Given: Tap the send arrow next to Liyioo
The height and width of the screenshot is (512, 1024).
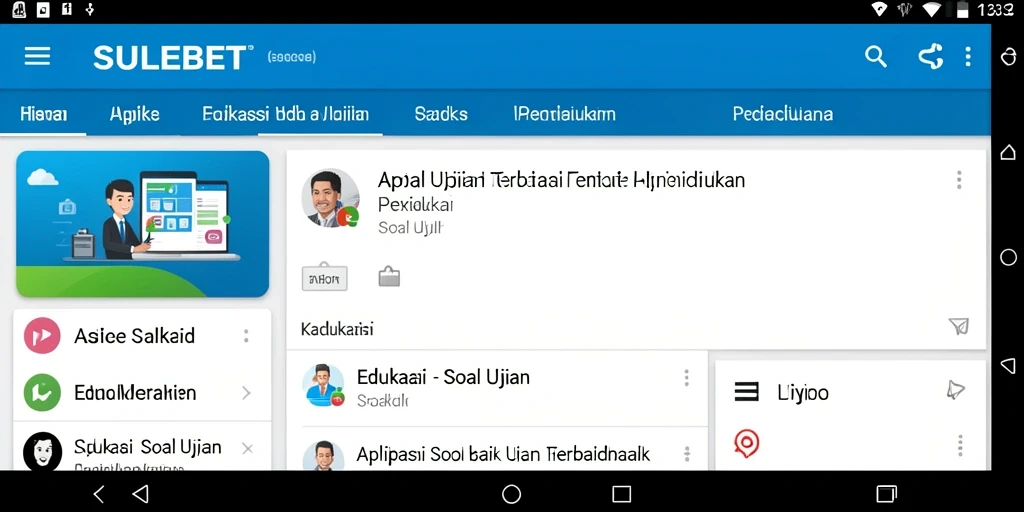Looking at the screenshot, I should pyautogui.click(x=955, y=391).
